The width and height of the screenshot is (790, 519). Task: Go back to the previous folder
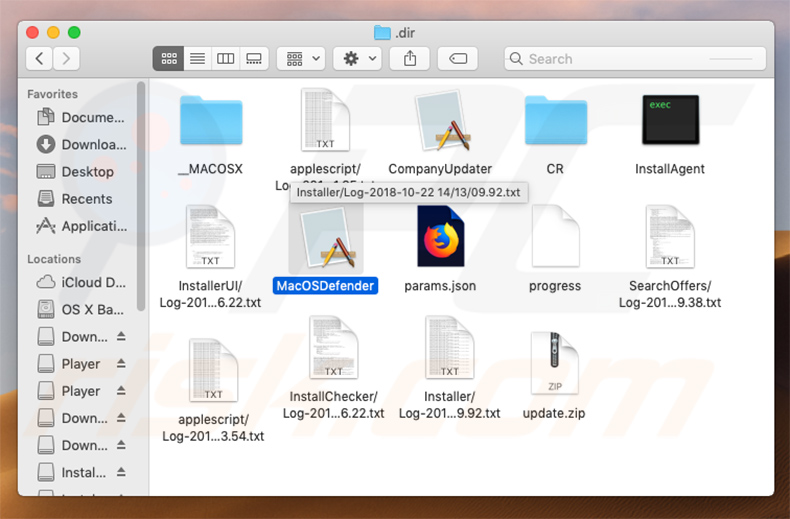click(40, 59)
